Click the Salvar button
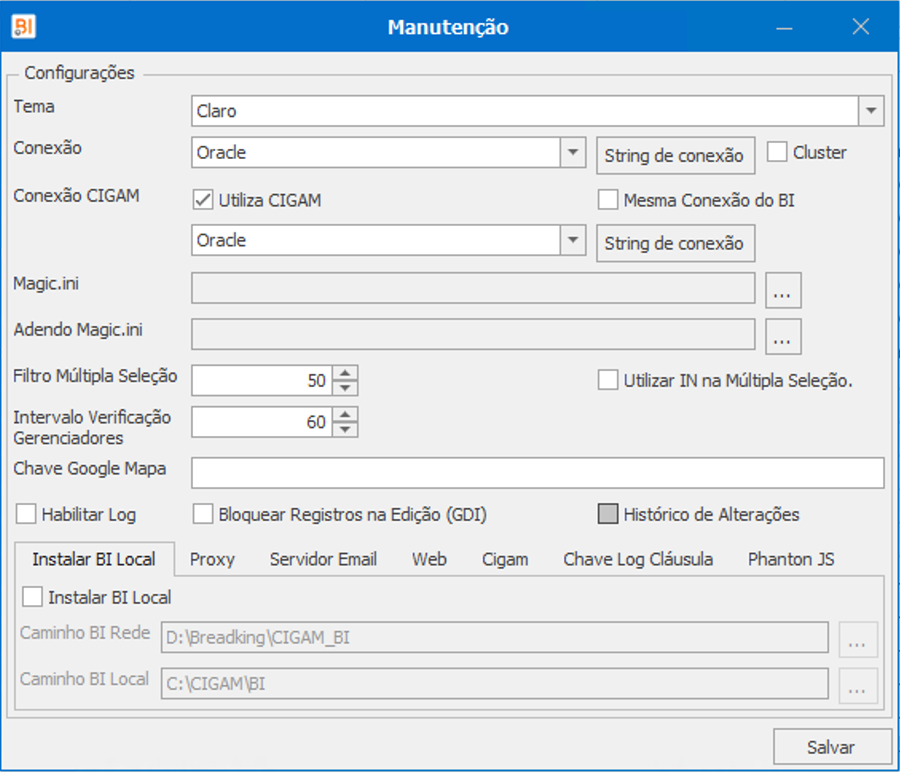Image resolution: width=900 pixels, height=772 pixels. [831, 747]
